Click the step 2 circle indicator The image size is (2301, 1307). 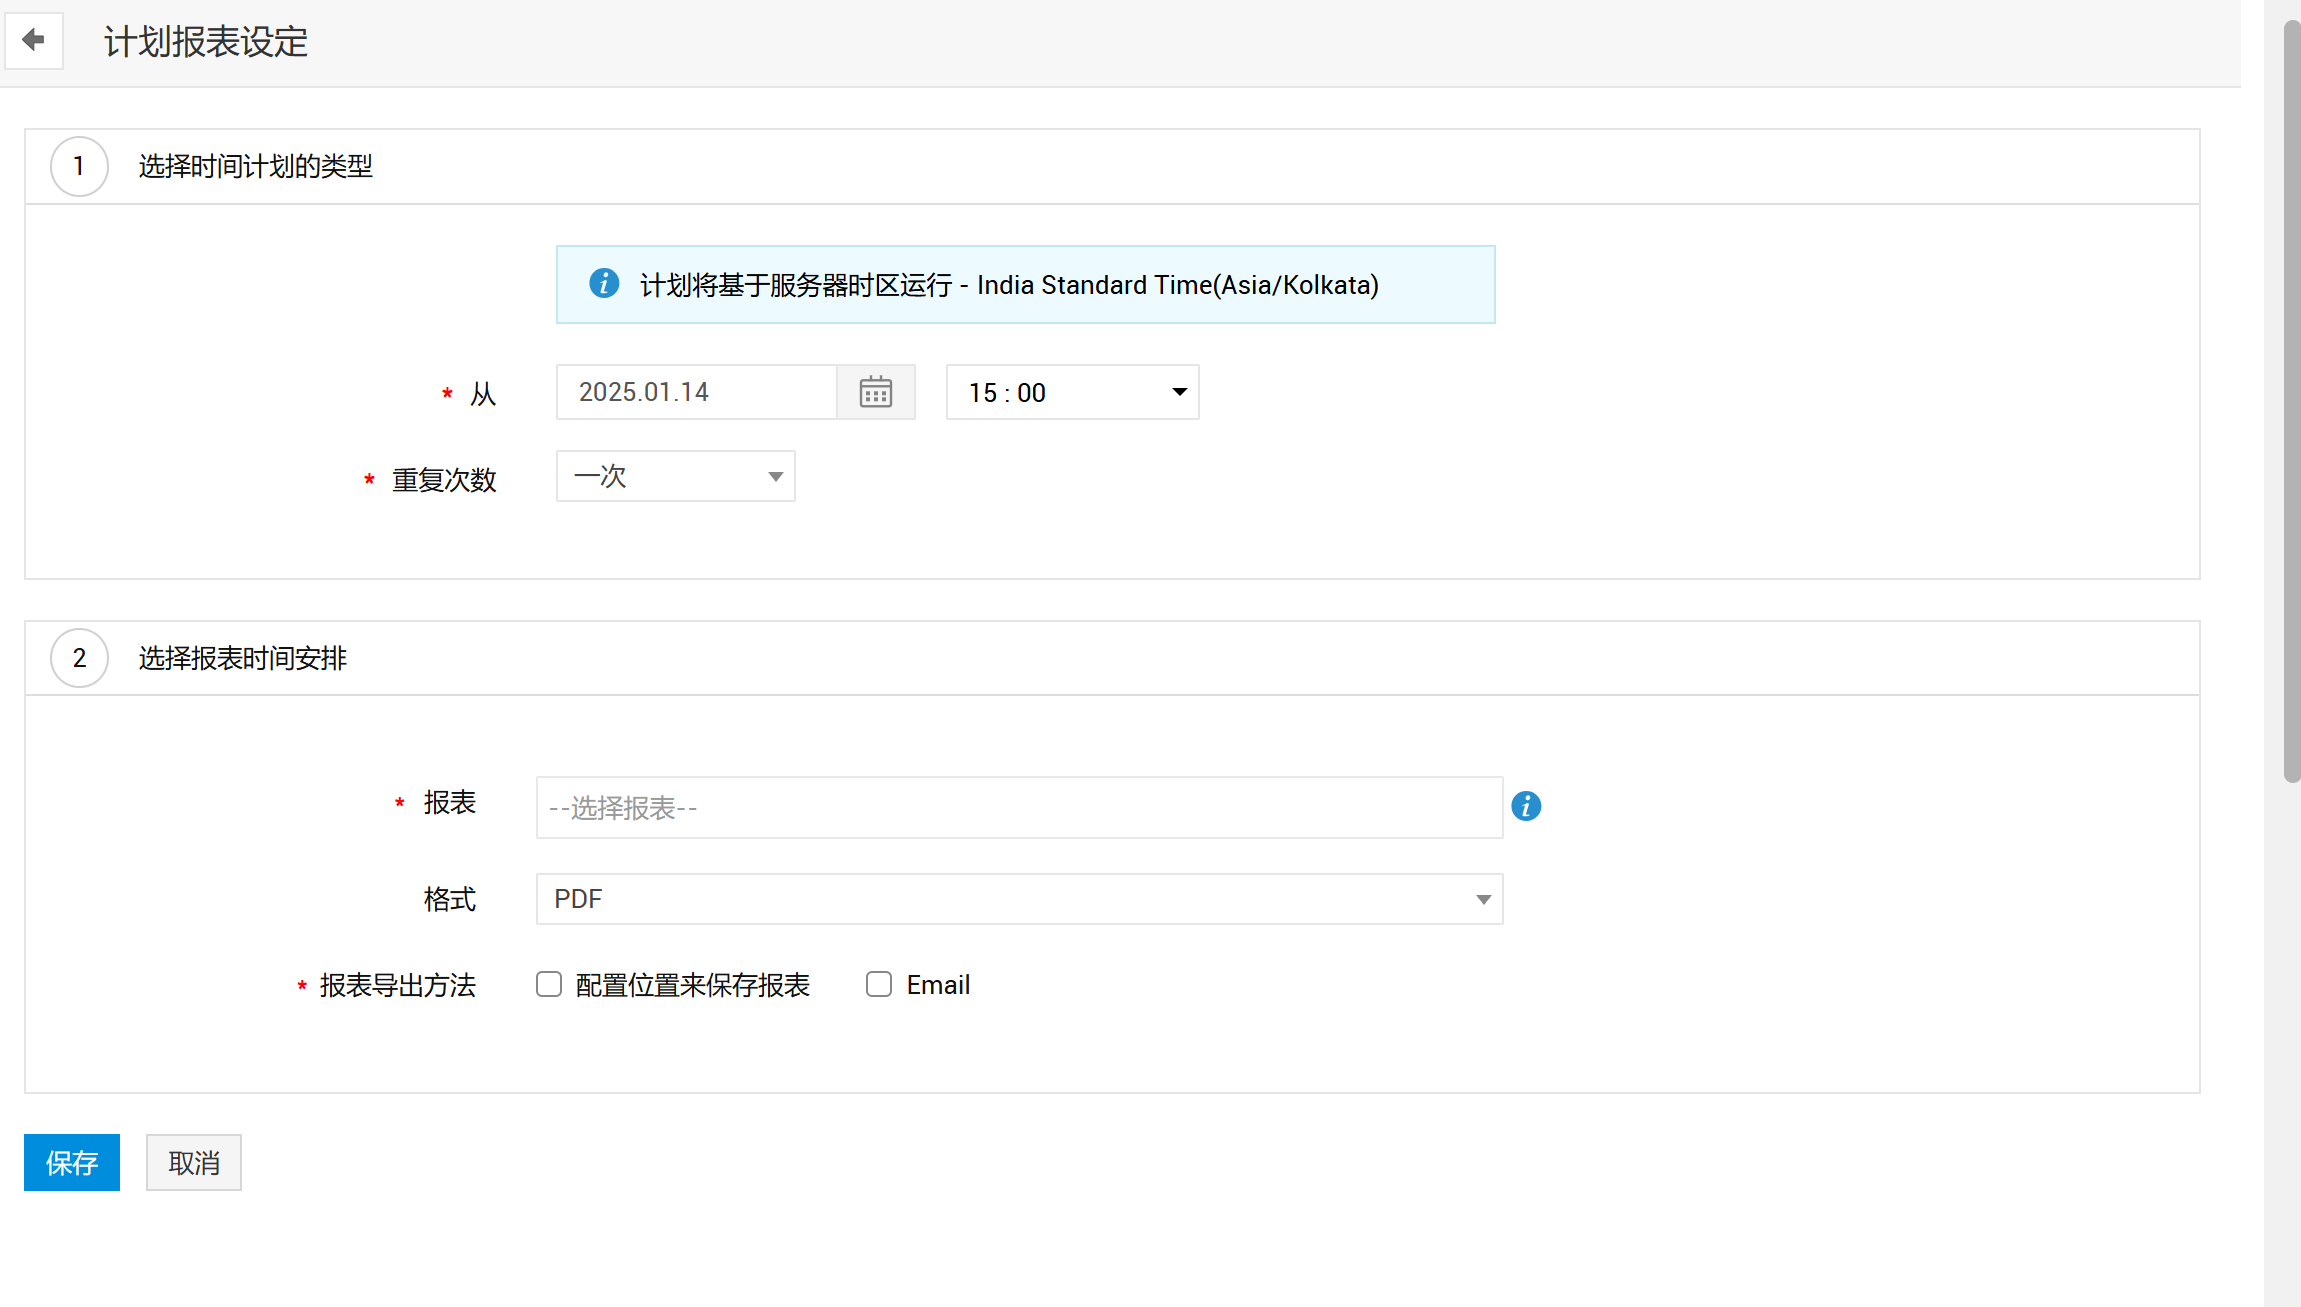coord(79,658)
